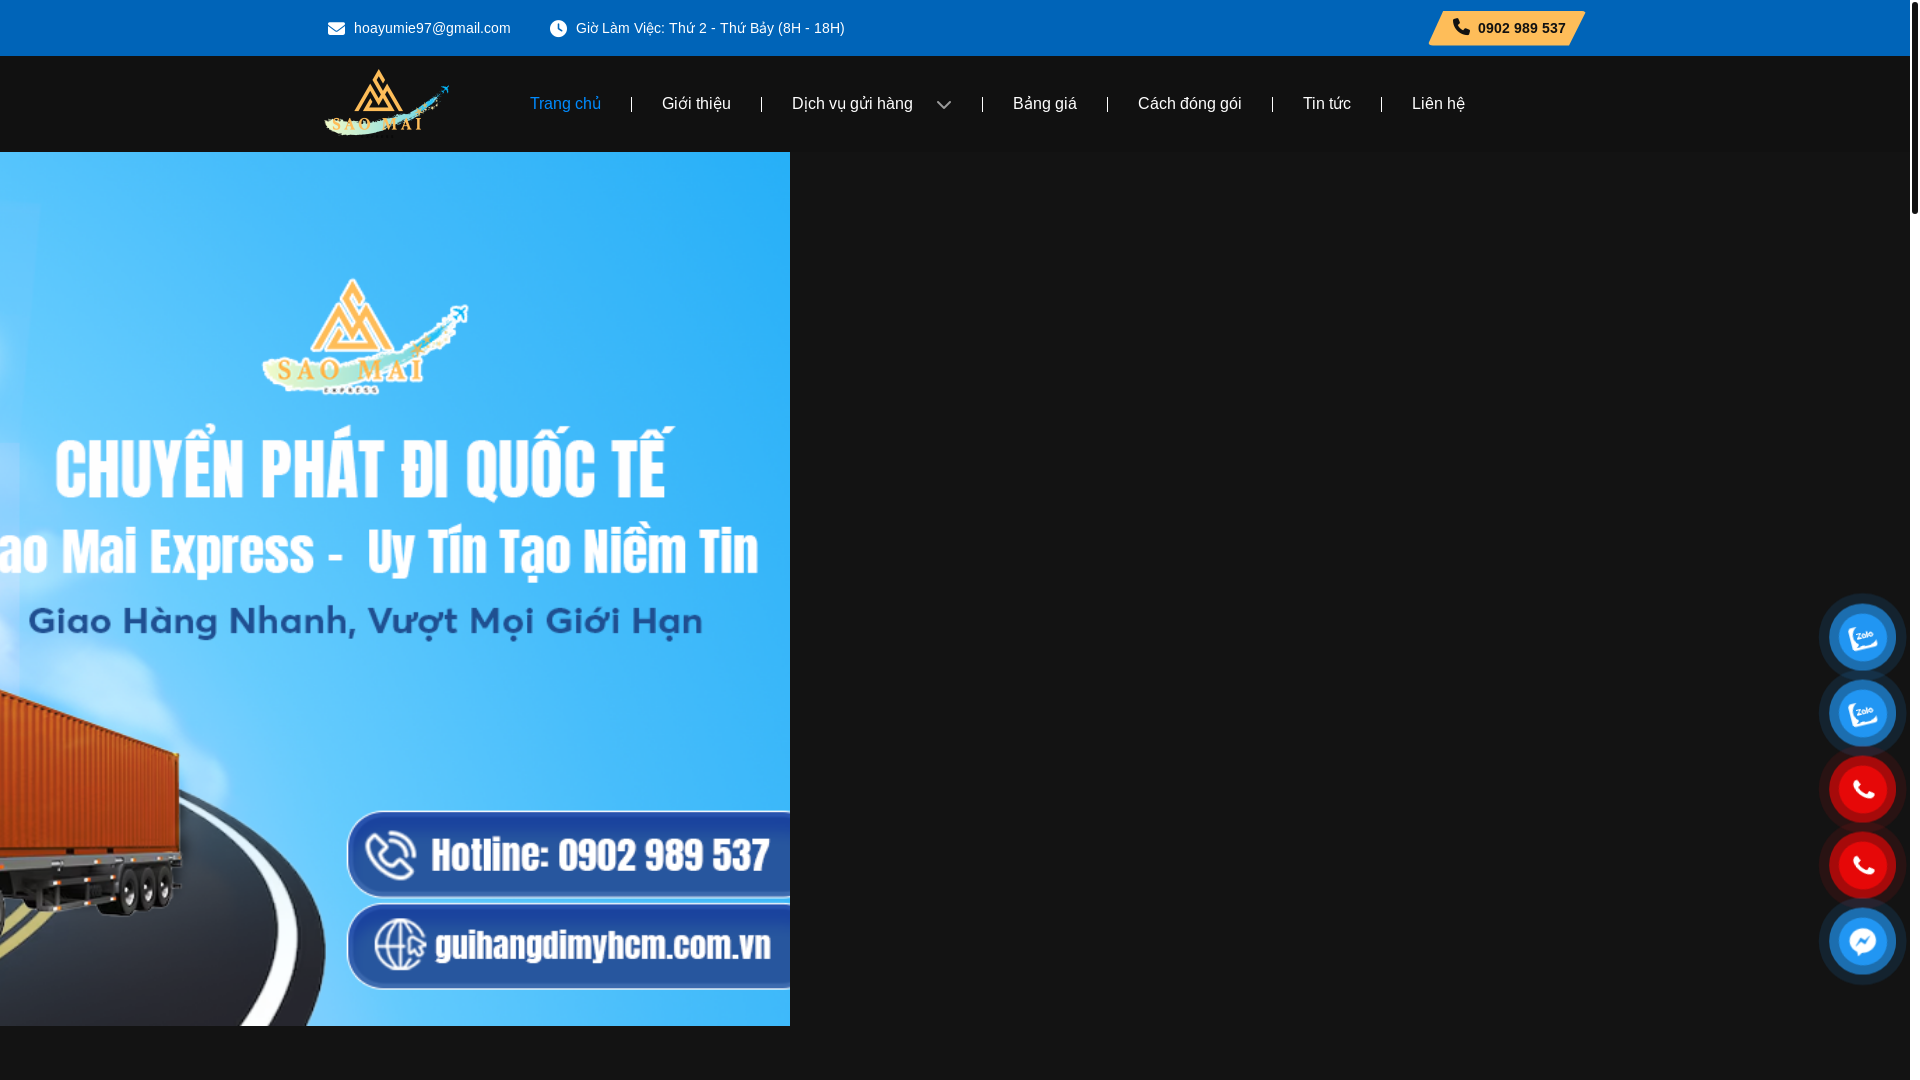Tap the upper red phone call button
This screenshot has width=1920, height=1080.
point(1862,789)
